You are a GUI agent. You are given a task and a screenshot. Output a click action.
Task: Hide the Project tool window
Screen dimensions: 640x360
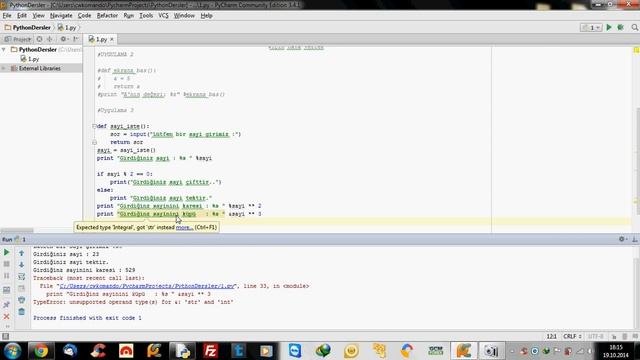coord(76,39)
